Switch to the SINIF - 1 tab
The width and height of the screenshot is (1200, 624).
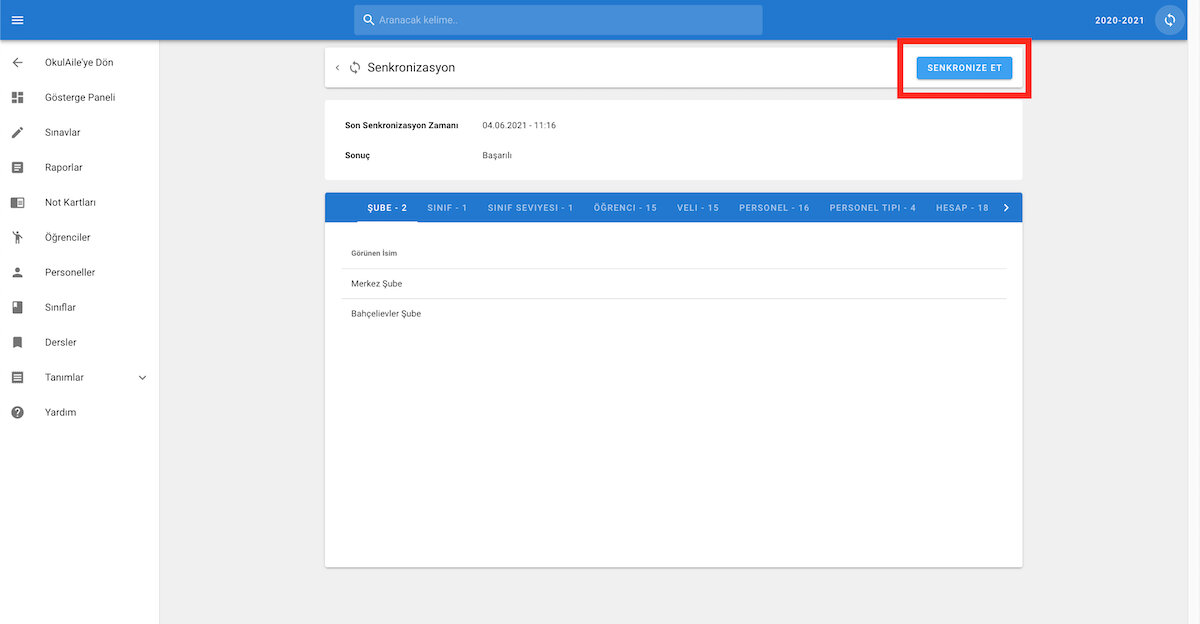tap(447, 208)
